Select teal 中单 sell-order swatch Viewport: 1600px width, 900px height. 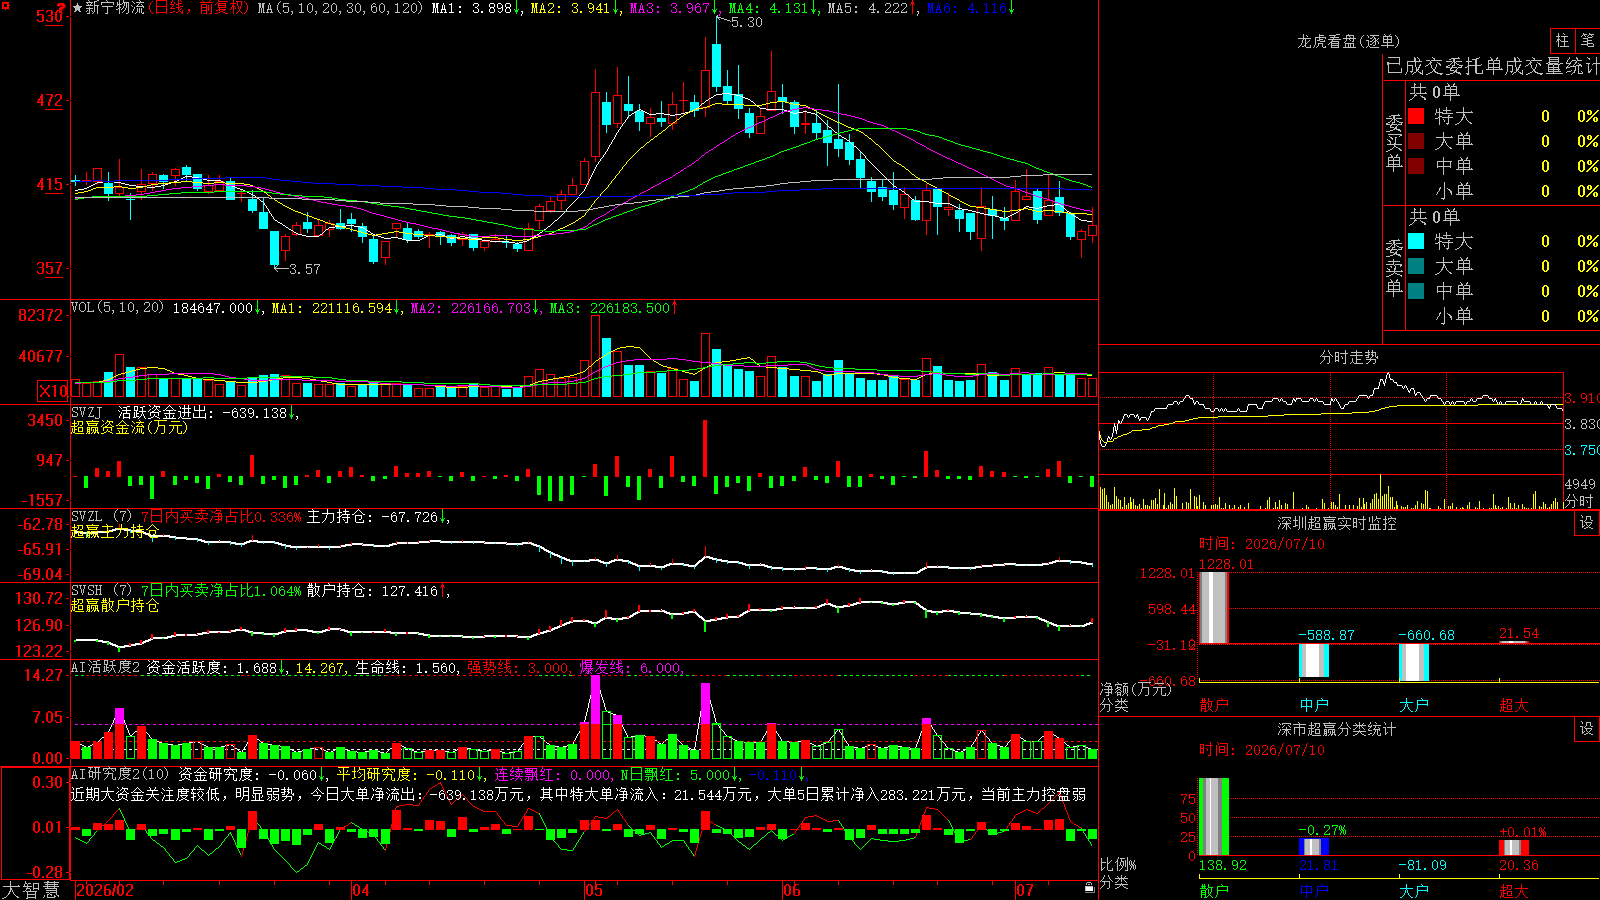point(1416,291)
